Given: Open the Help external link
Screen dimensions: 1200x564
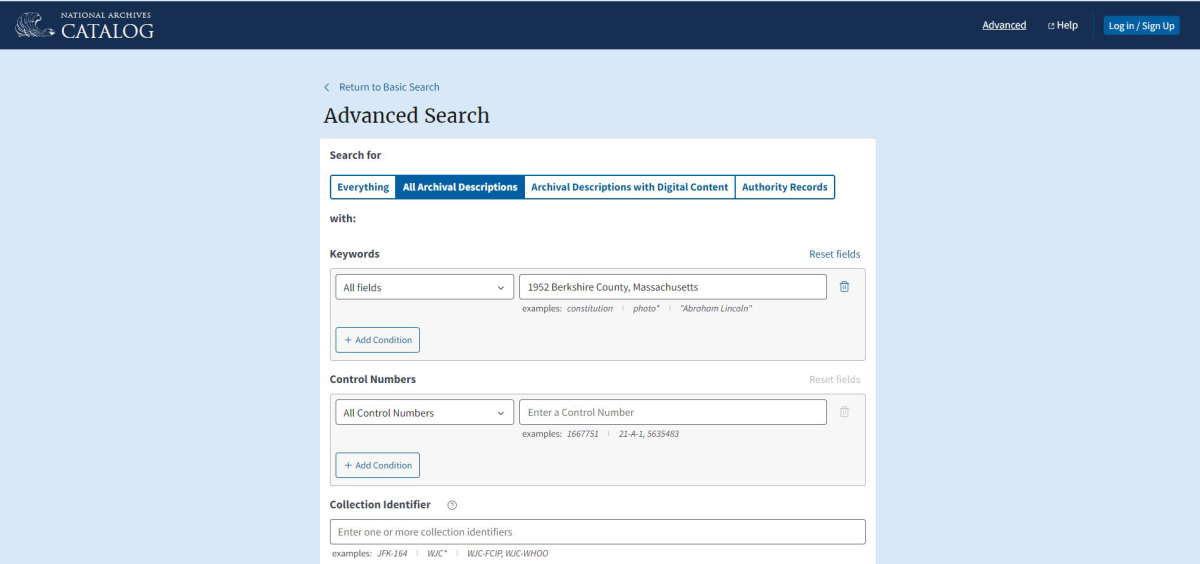Looking at the screenshot, I should [1062, 25].
